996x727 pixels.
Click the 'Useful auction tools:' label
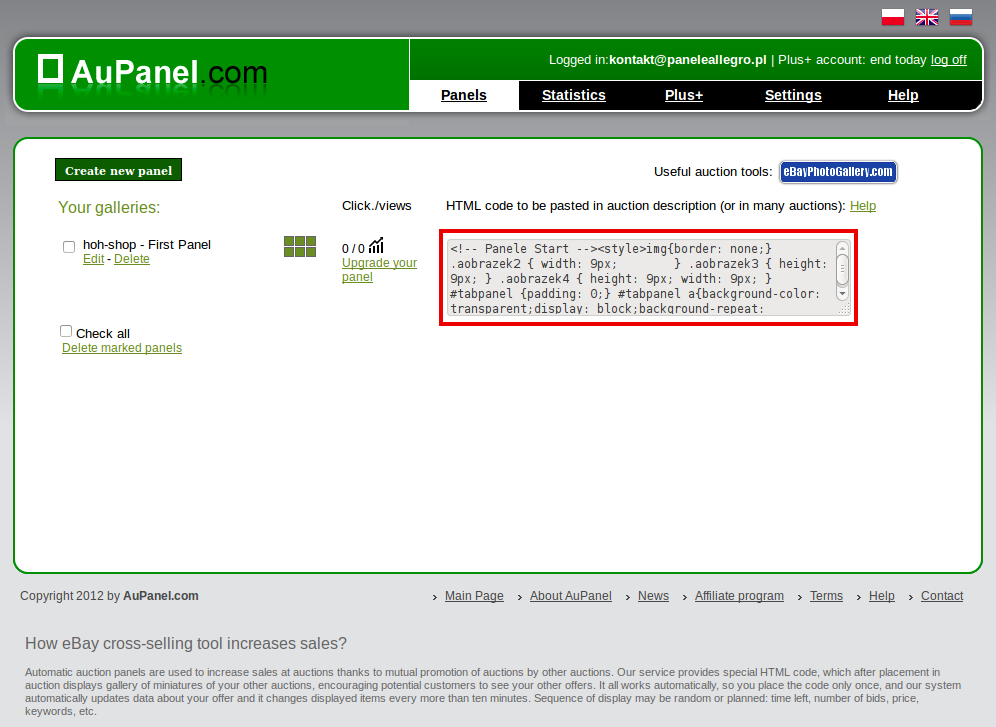pyautogui.click(x=713, y=172)
